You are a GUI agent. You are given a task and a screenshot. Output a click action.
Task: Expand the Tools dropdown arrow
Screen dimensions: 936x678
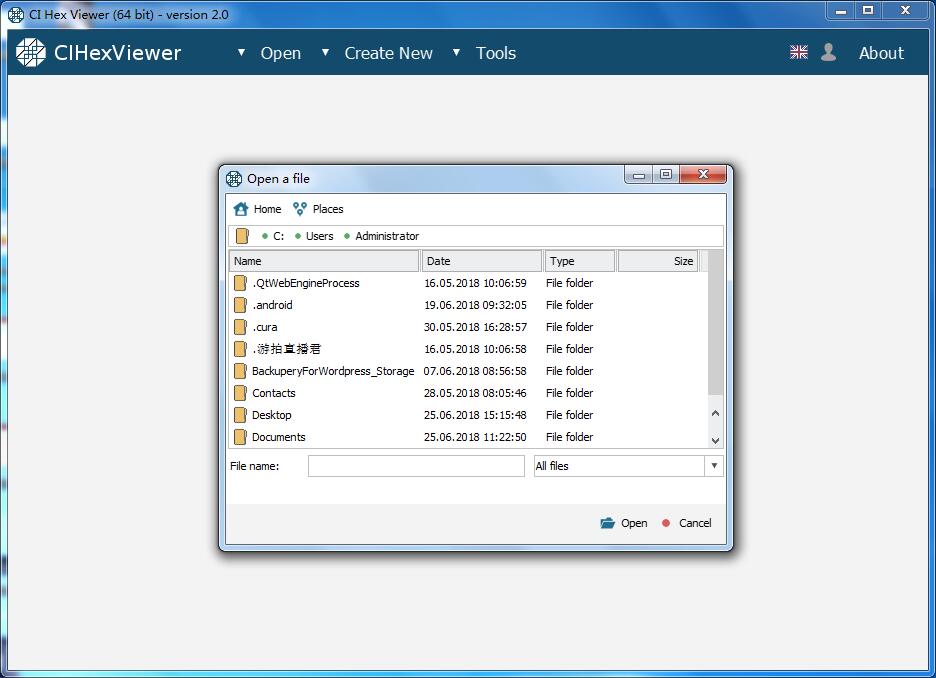[x=456, y=53]
